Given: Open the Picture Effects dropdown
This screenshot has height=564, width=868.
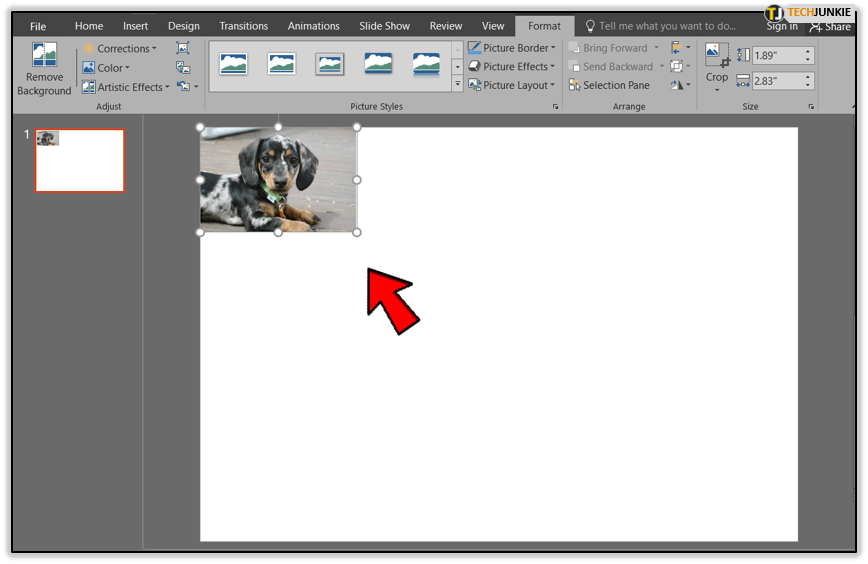Looking at the screenshot, I should click(x=512, y=66).
